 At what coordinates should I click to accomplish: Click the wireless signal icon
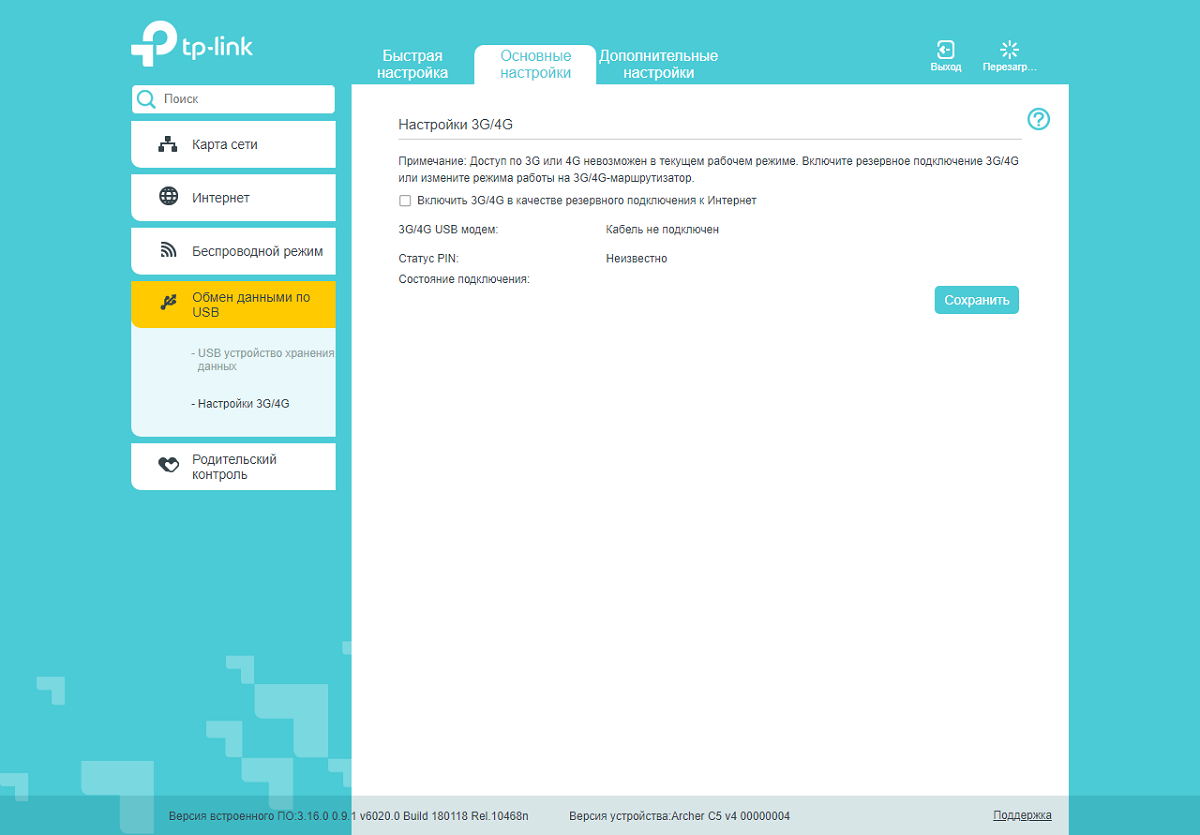[169, 250]
